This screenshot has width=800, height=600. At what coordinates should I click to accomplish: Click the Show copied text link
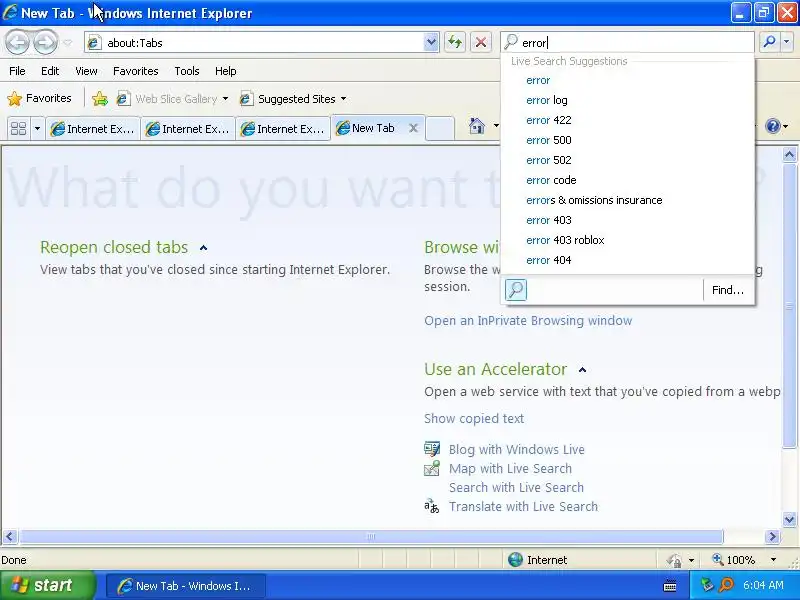(474, 418)
